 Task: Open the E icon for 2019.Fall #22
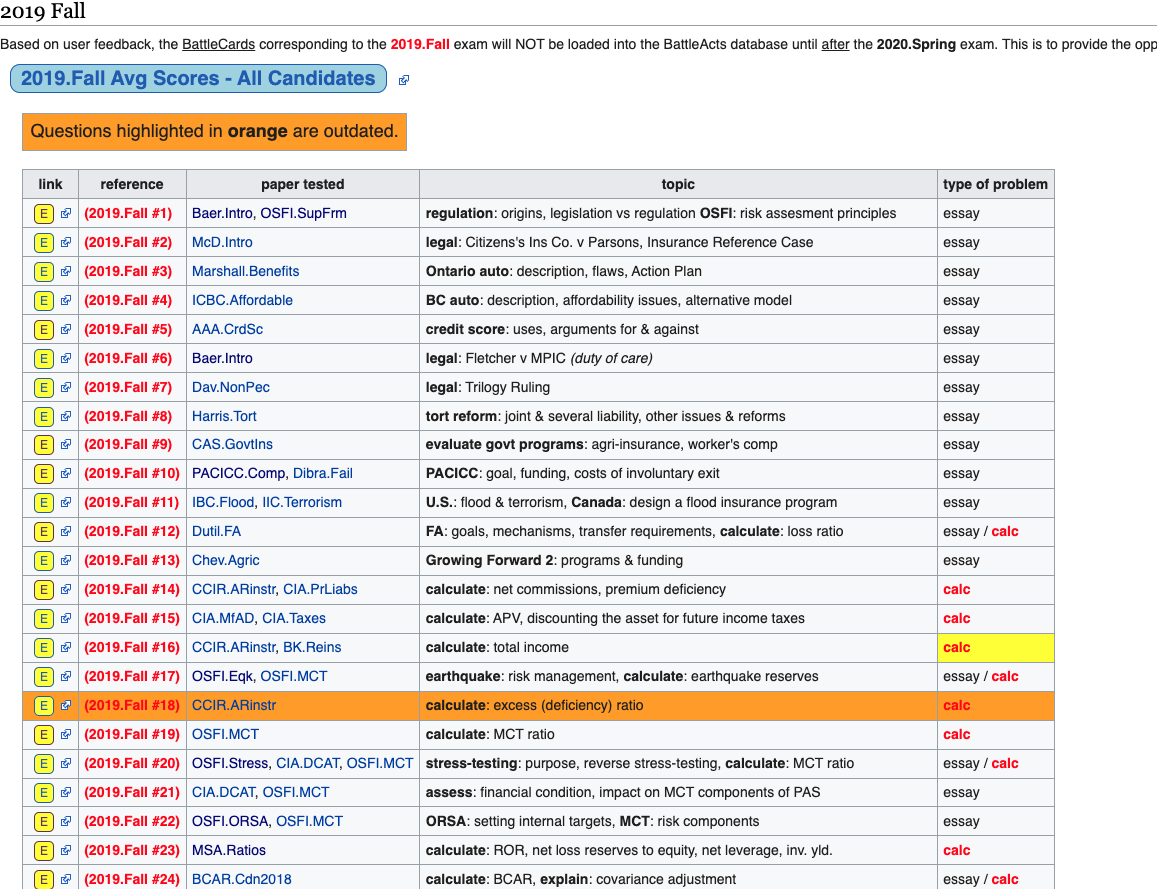[44, 822]
